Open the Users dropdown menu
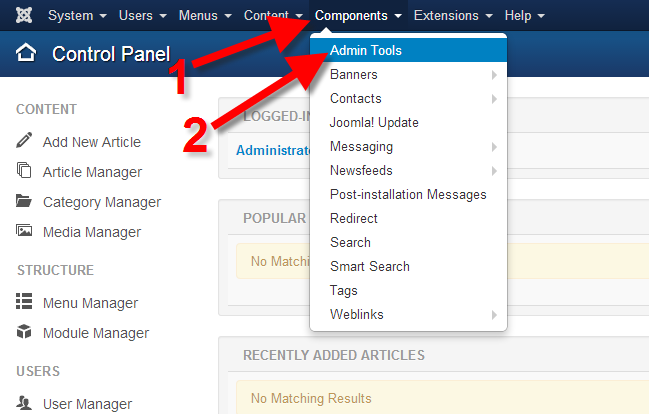Image resolution: width=649 pixels, height=414 pixels. coord(141,16)
